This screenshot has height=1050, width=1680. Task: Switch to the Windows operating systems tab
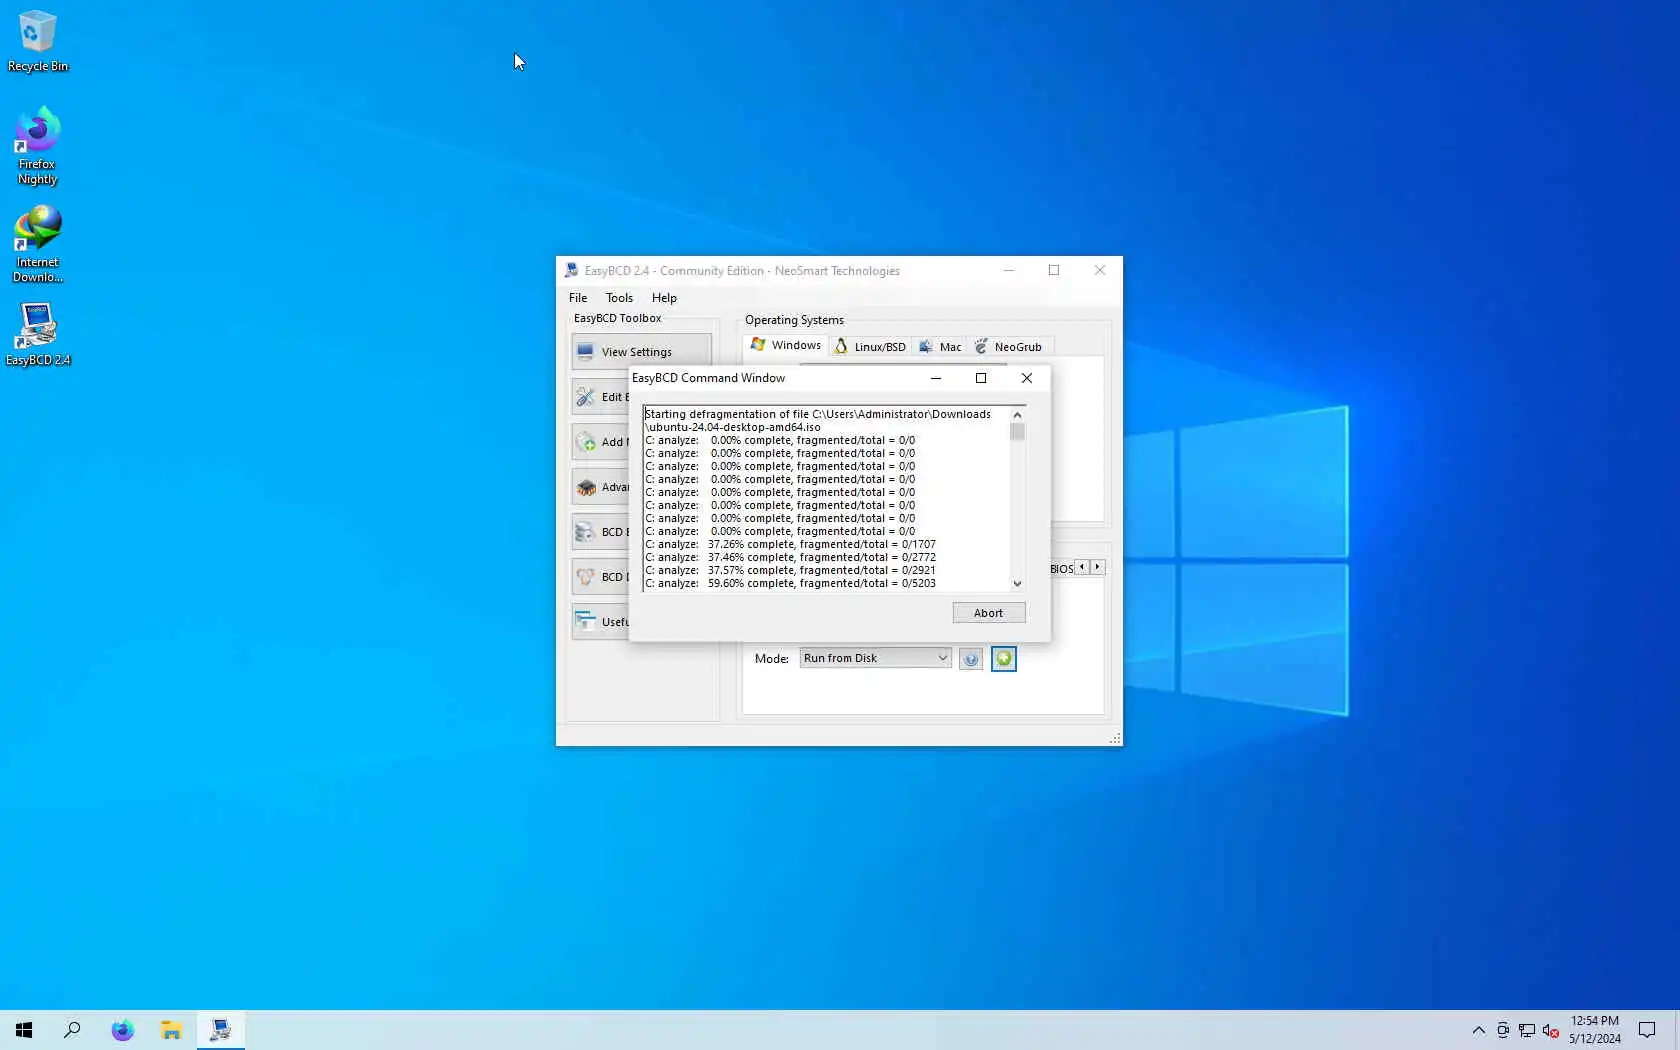coord(786,345)
